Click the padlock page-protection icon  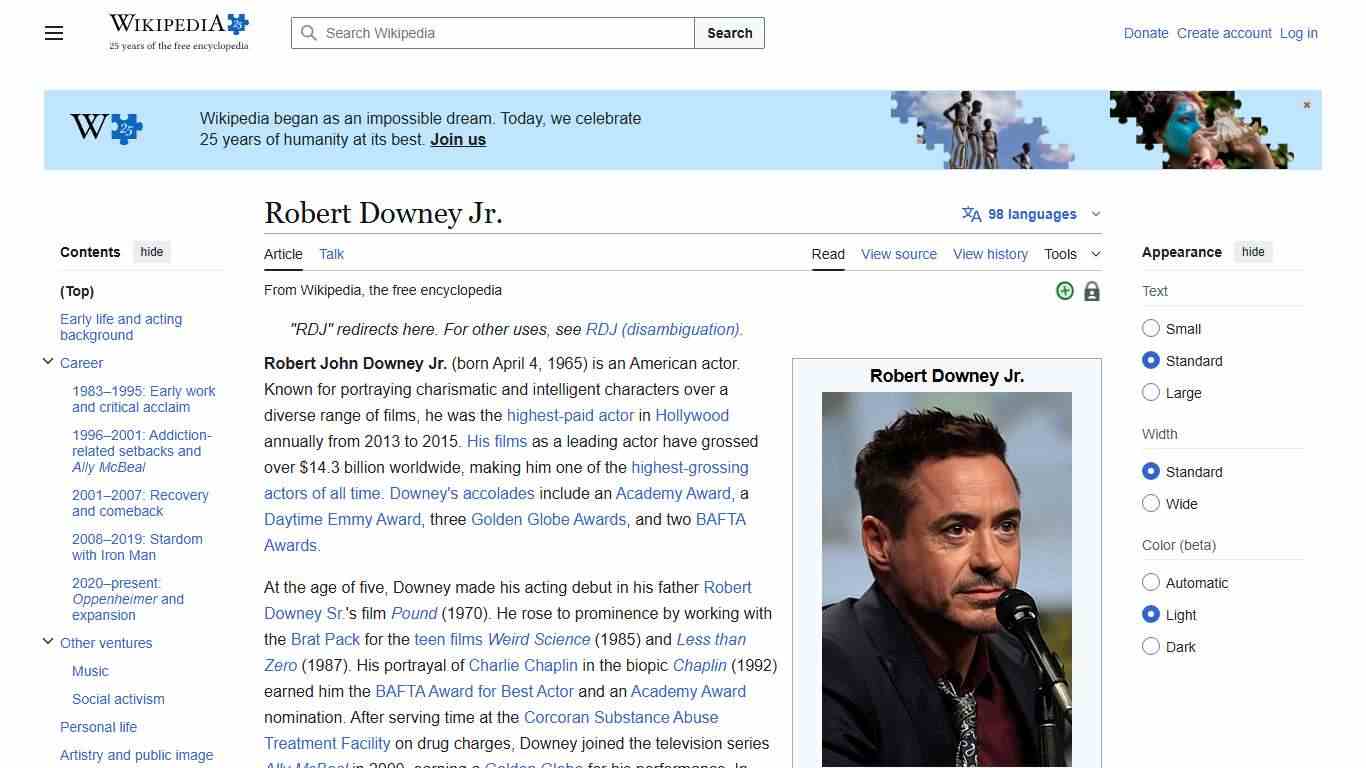pos(1091,291)
